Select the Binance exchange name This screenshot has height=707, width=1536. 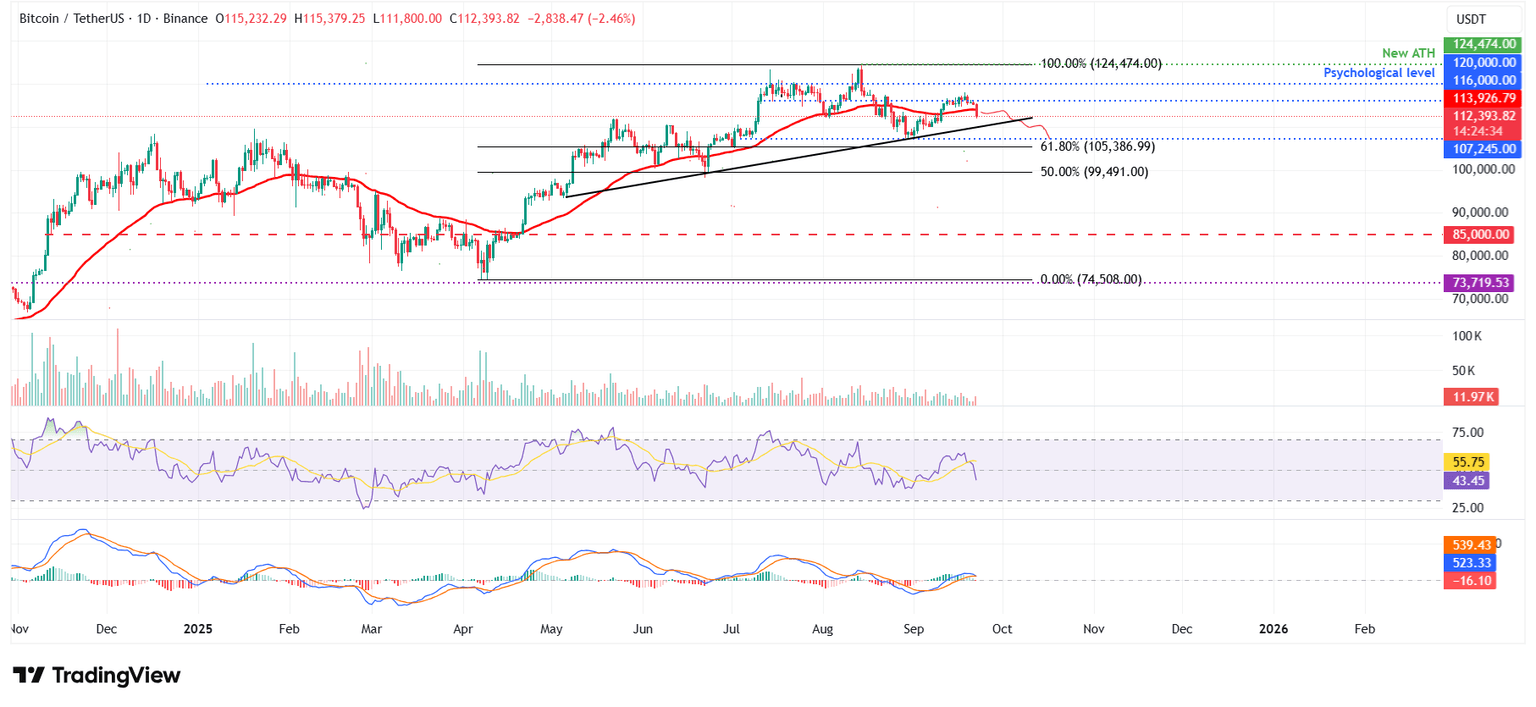tap(186, 18)
